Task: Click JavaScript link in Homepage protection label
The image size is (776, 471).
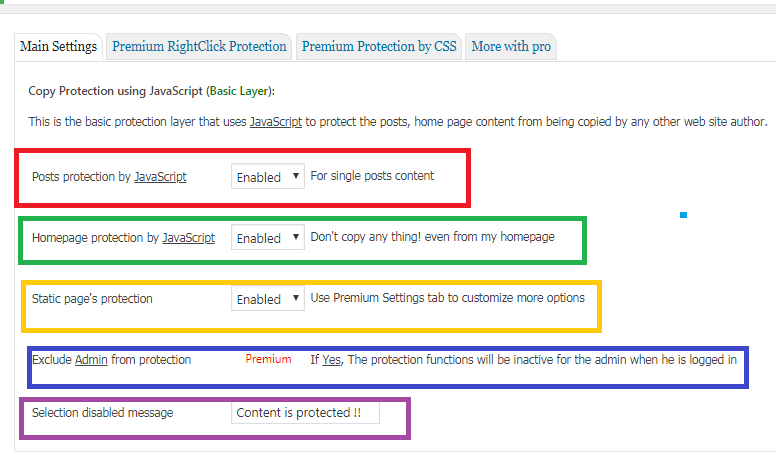Action: click(x=188, y=238)
